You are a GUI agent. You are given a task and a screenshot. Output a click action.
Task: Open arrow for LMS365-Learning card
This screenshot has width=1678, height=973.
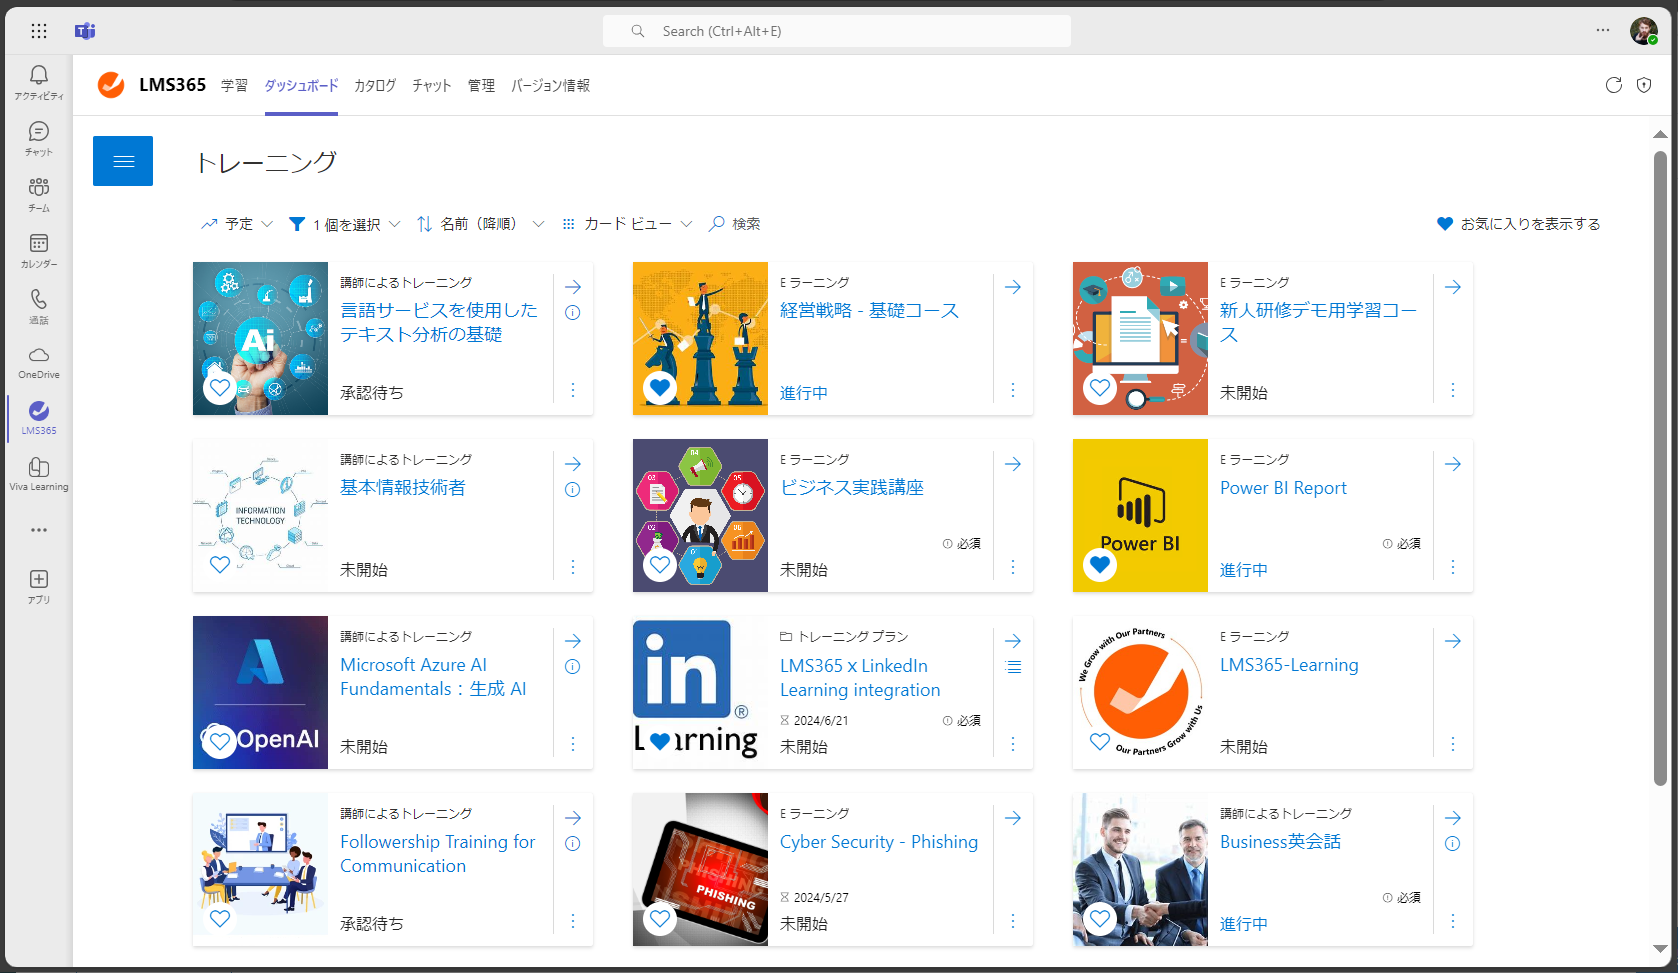(x=1453, y=641)
